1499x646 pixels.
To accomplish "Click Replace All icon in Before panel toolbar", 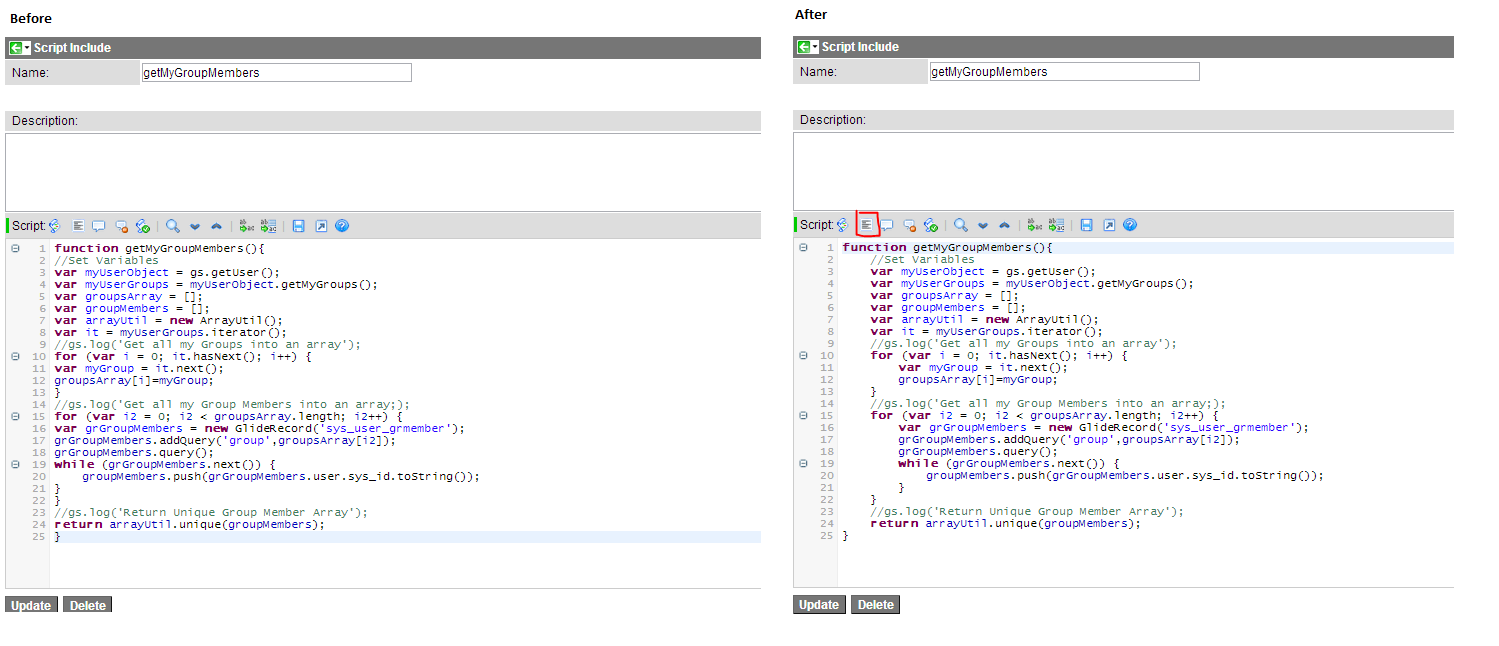I will click(x=268, y=226).
